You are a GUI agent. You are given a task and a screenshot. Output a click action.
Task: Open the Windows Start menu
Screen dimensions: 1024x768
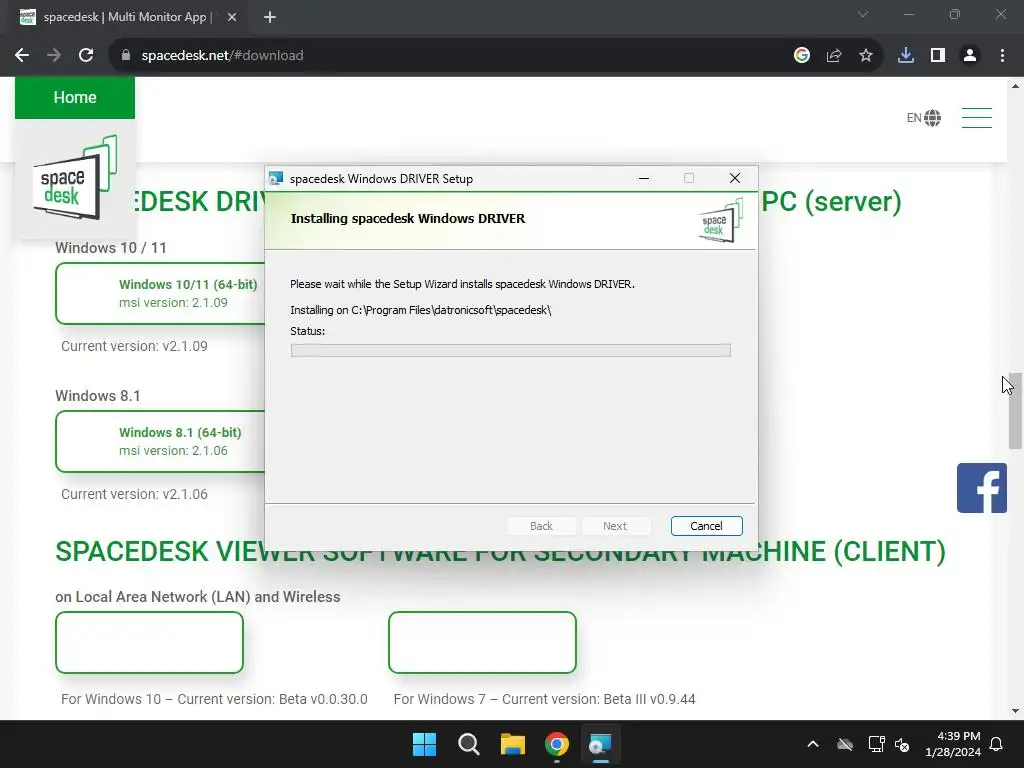(x=424, y=744)
